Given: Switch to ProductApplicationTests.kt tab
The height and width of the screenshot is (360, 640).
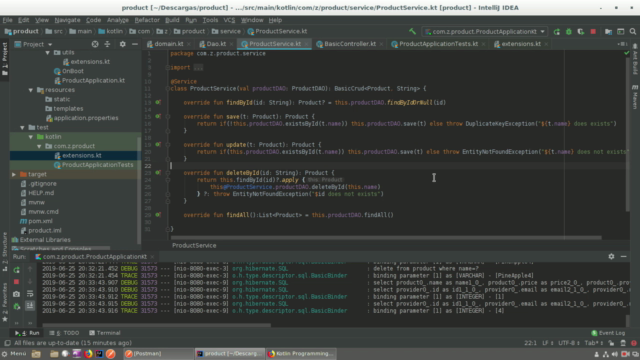Looking at the screenshot, I should [x=438, y=44].
